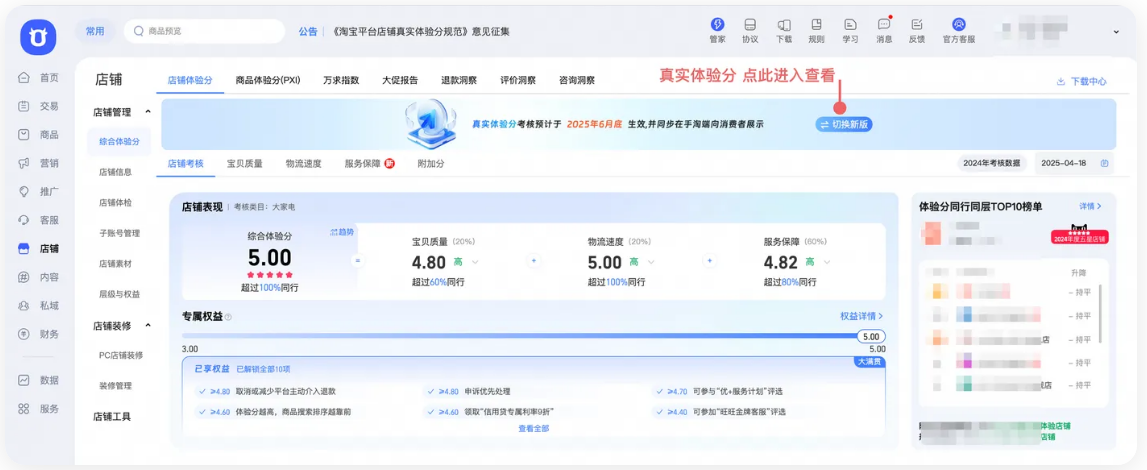Open 客服 in the left sidebar
Image resolution: width=1147 pixels, height=470 pixels.
pos(39,220)
